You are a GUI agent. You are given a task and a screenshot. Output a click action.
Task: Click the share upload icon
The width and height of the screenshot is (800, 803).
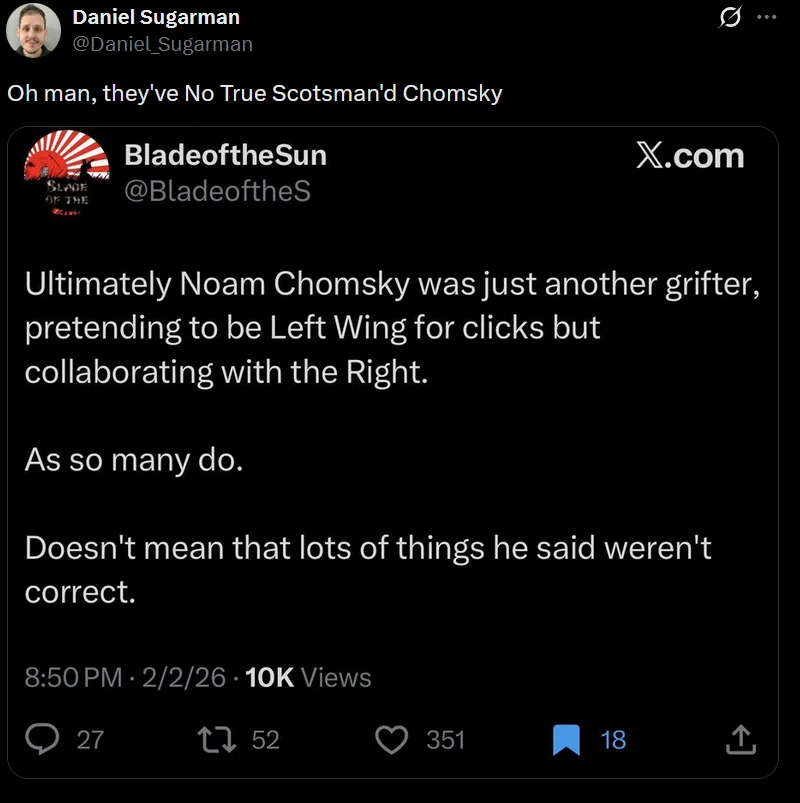point(739,739)
